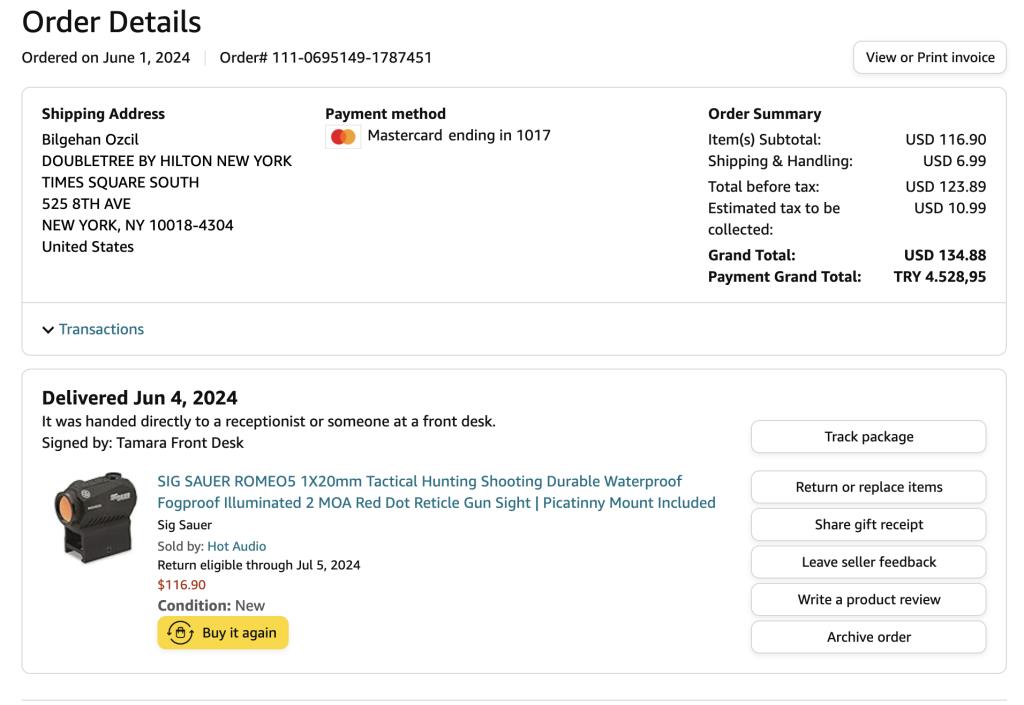
Task: Click the Mastercard logo icon
Action: point(343,136)
